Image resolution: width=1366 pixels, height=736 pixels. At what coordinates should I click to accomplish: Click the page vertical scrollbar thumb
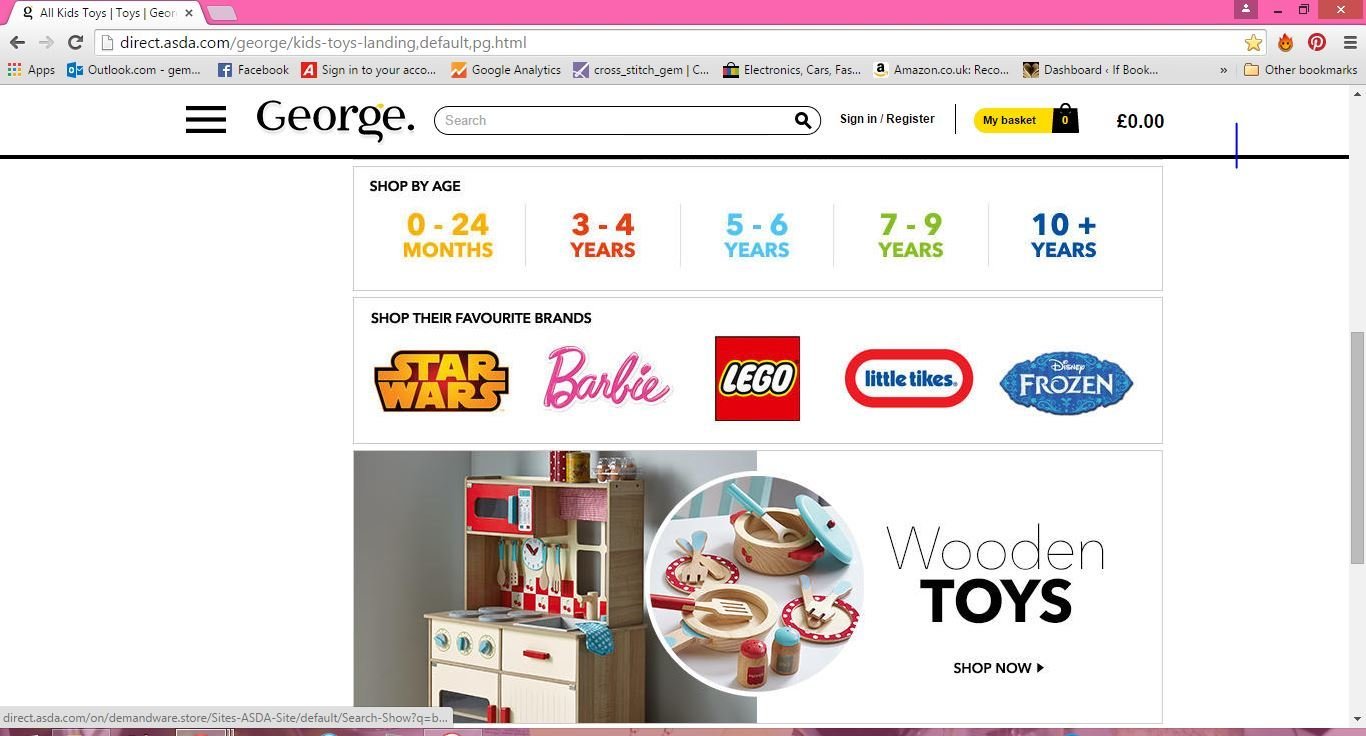[1357, 448]
